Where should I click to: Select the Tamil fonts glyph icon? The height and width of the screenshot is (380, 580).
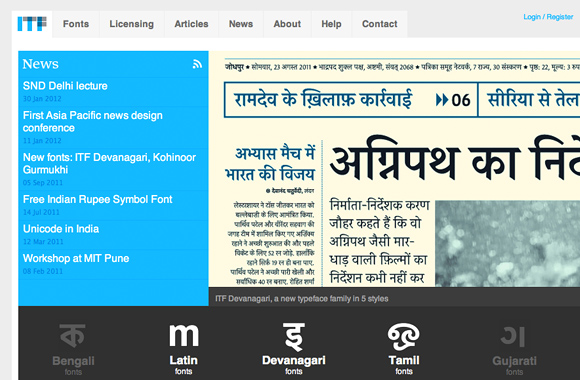click(404, 336)
